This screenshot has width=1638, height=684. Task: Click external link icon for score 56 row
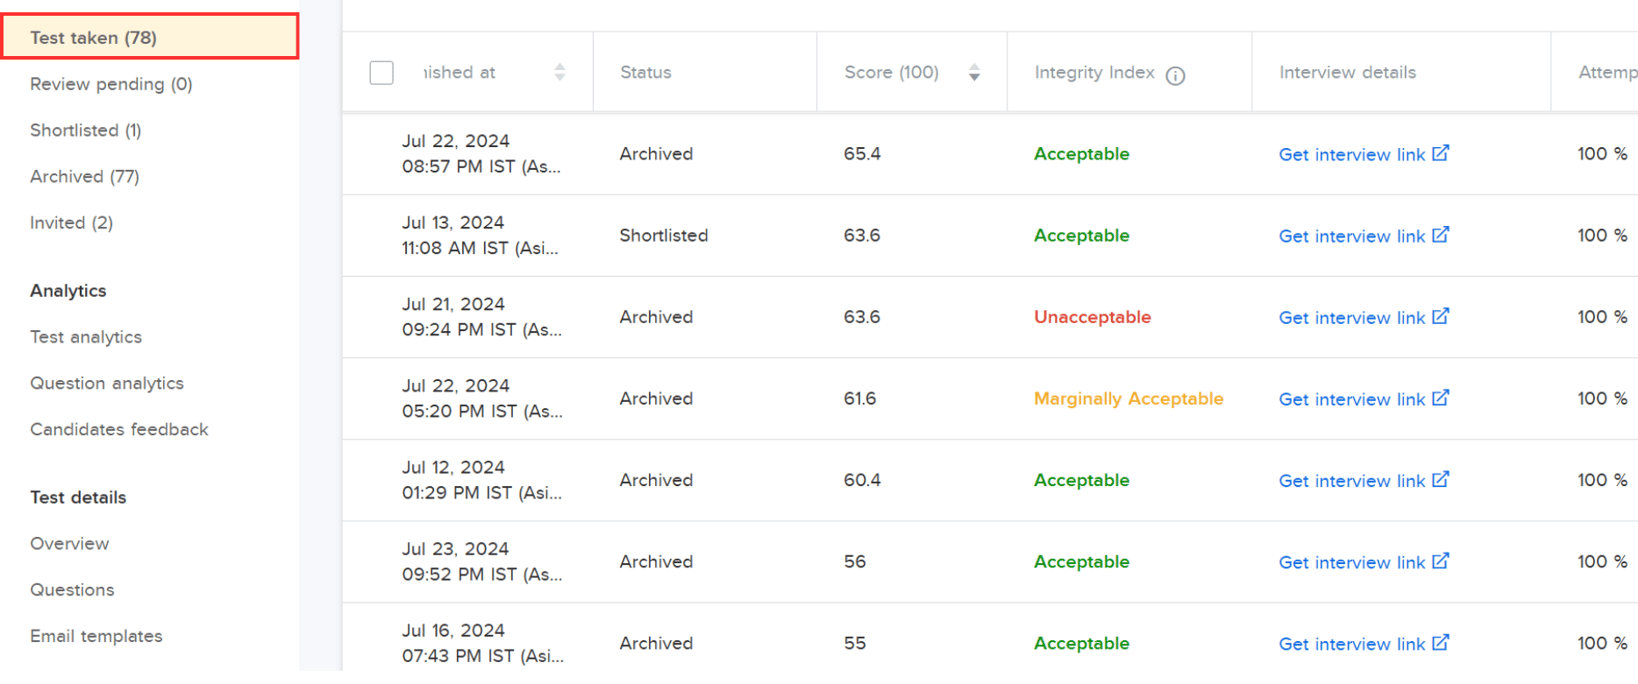click(x=1440, y=561)
